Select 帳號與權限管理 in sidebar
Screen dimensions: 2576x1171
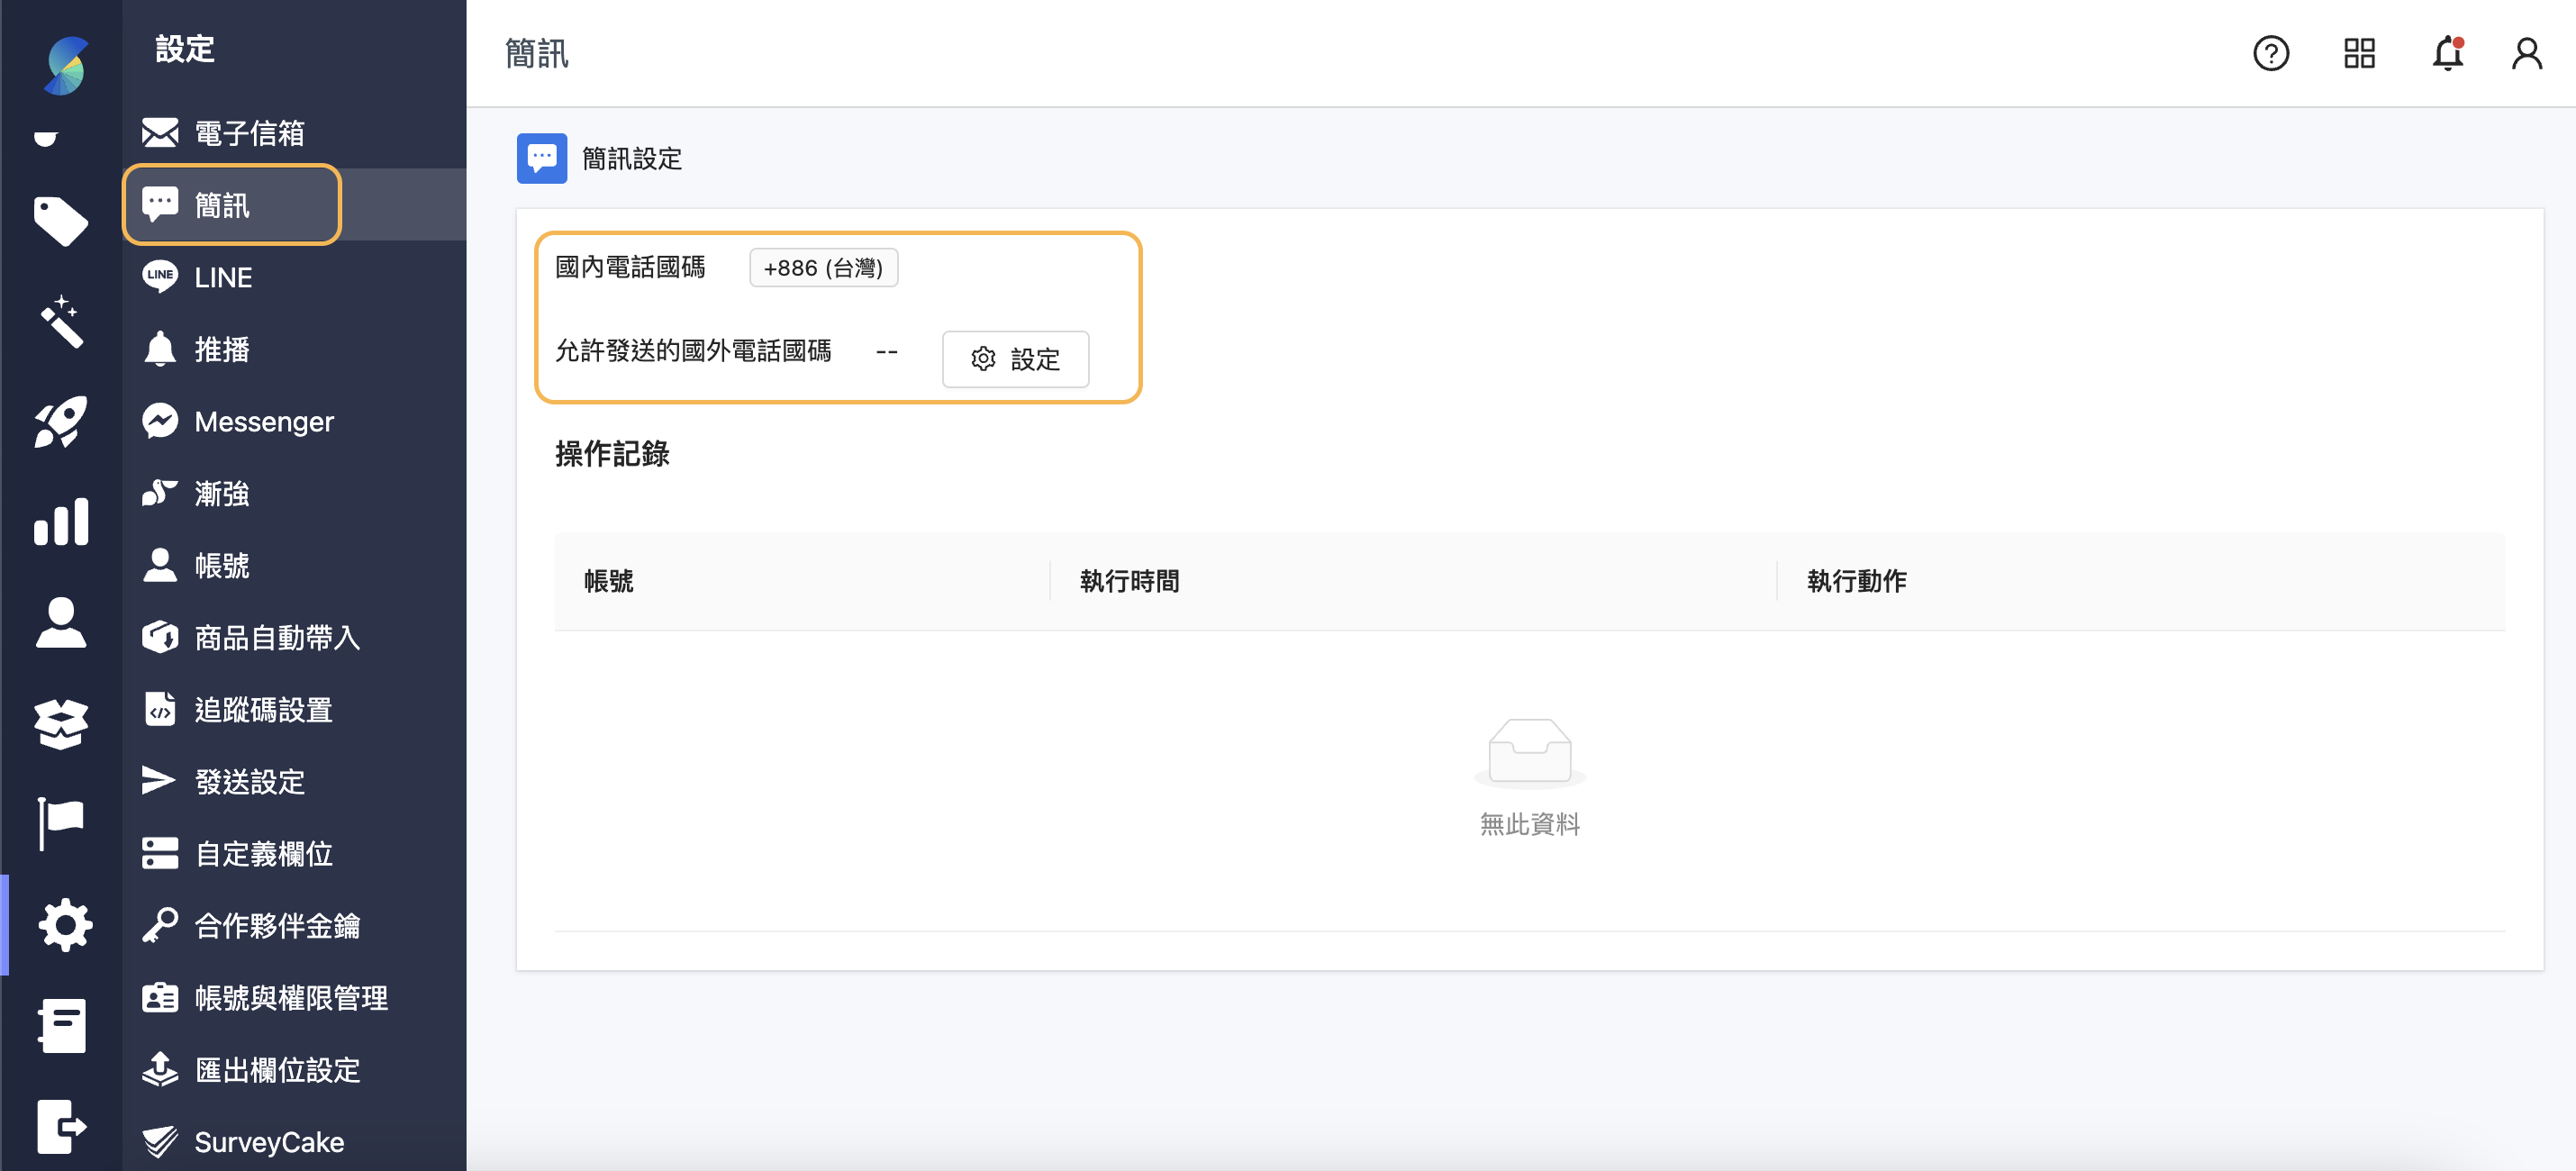[290, 997]
